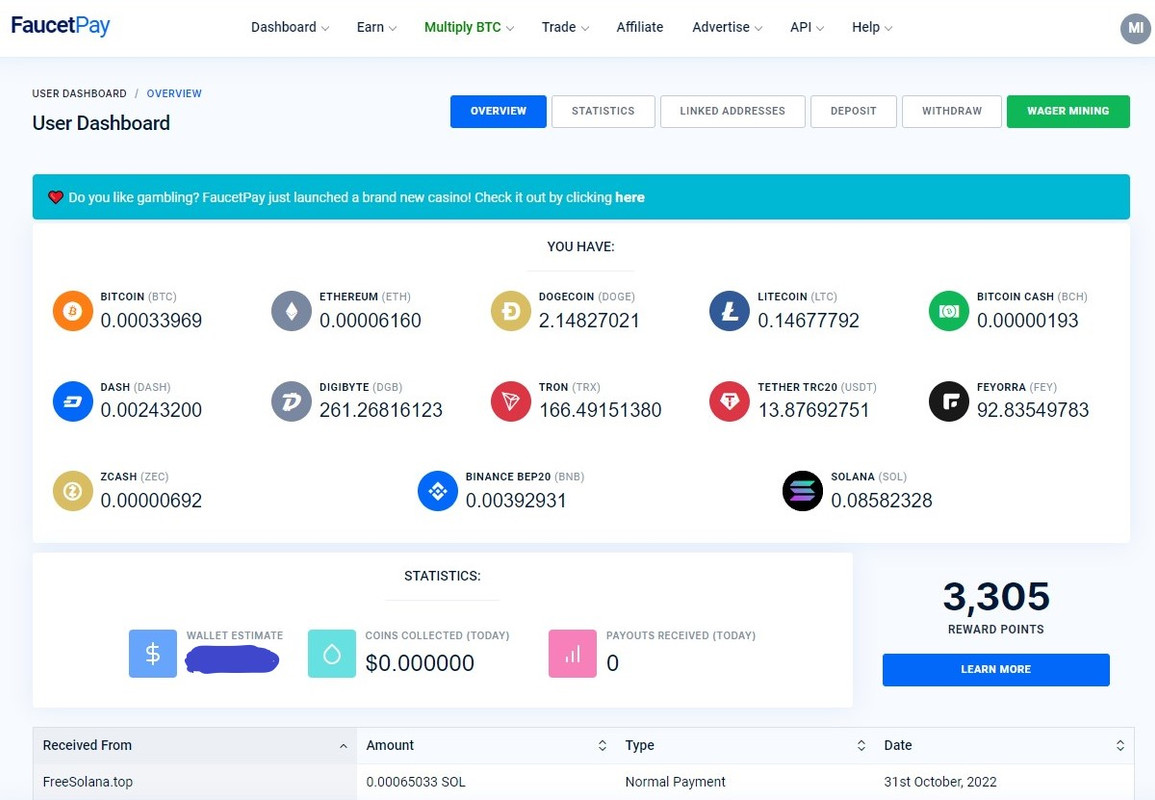The image size is (1155, 800).
Task: Open the Withdraw tab
Action: coord(952,111)
